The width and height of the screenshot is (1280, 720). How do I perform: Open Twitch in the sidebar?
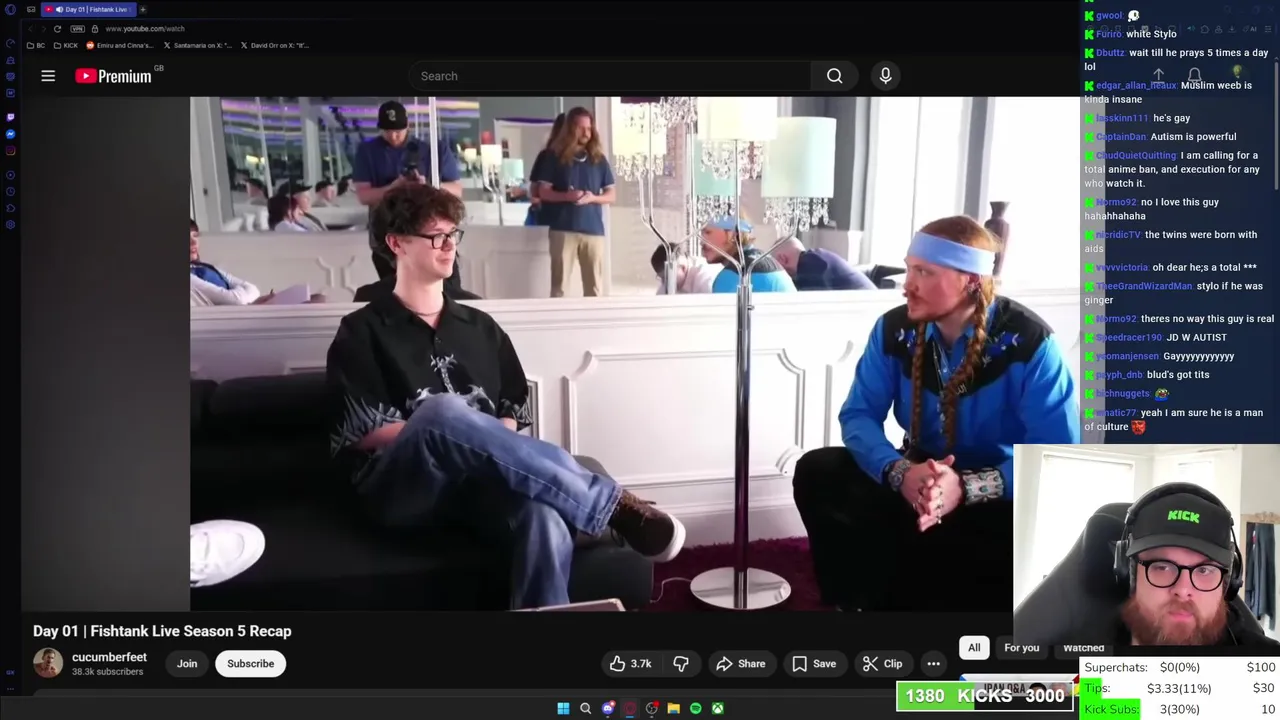point(10,117)
